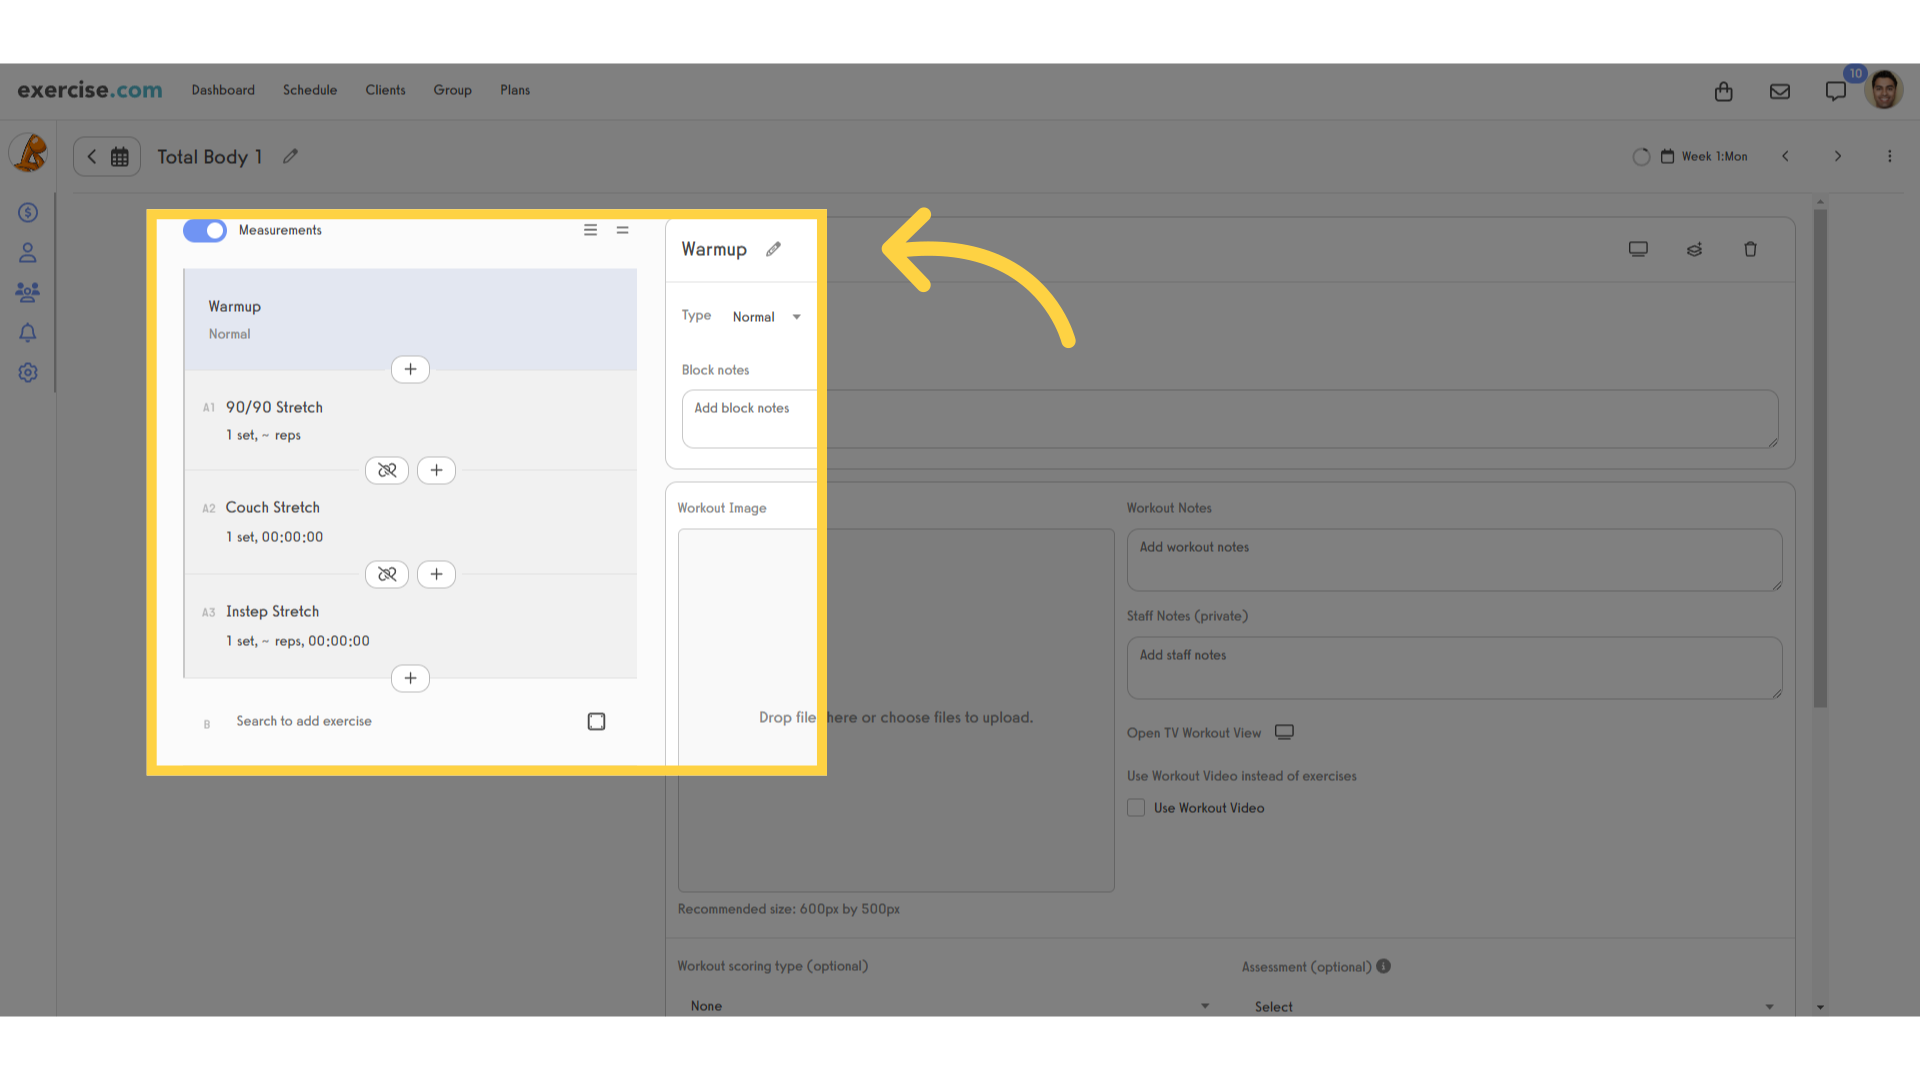Enable Use Workout Video checkbox

pyautogui.click(x=1135, y=806)
